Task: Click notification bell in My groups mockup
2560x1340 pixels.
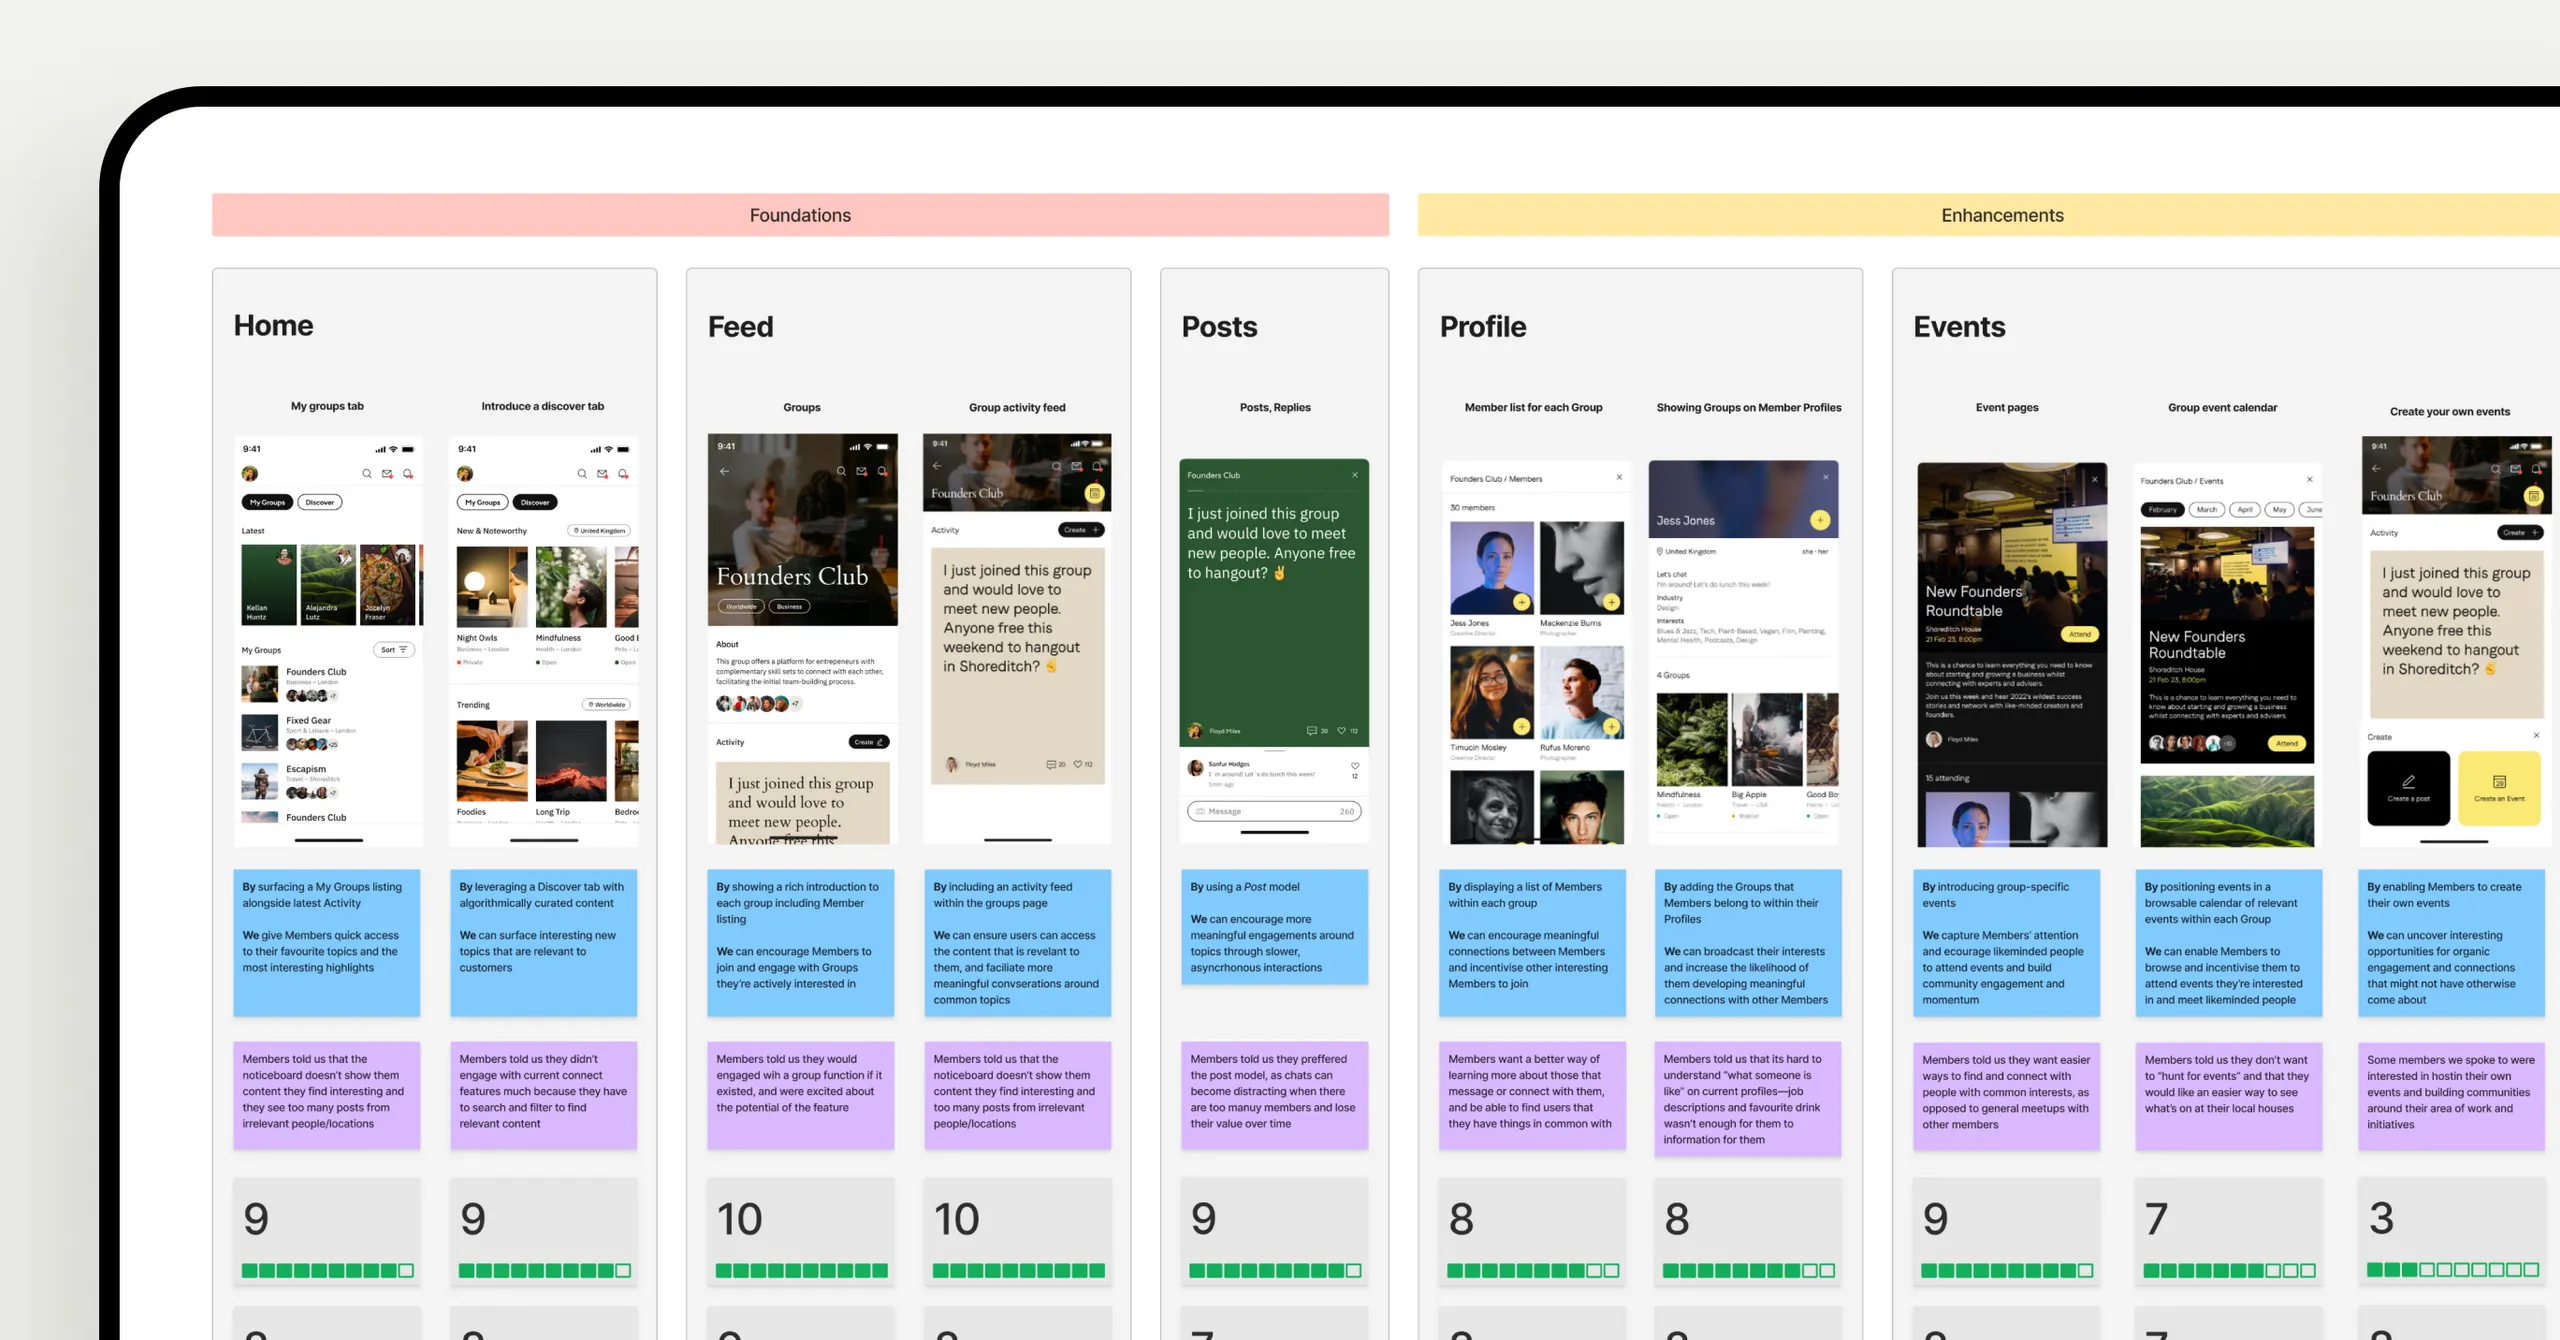Action: (408, 474)
